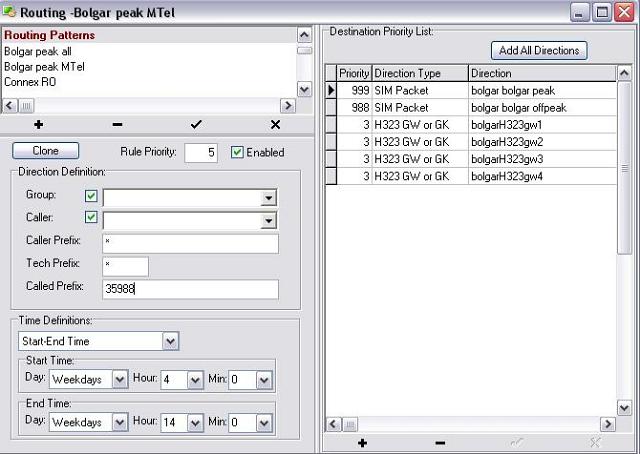
Task: Add a destination with the bottom plus icon
Action: pos(362,442)
